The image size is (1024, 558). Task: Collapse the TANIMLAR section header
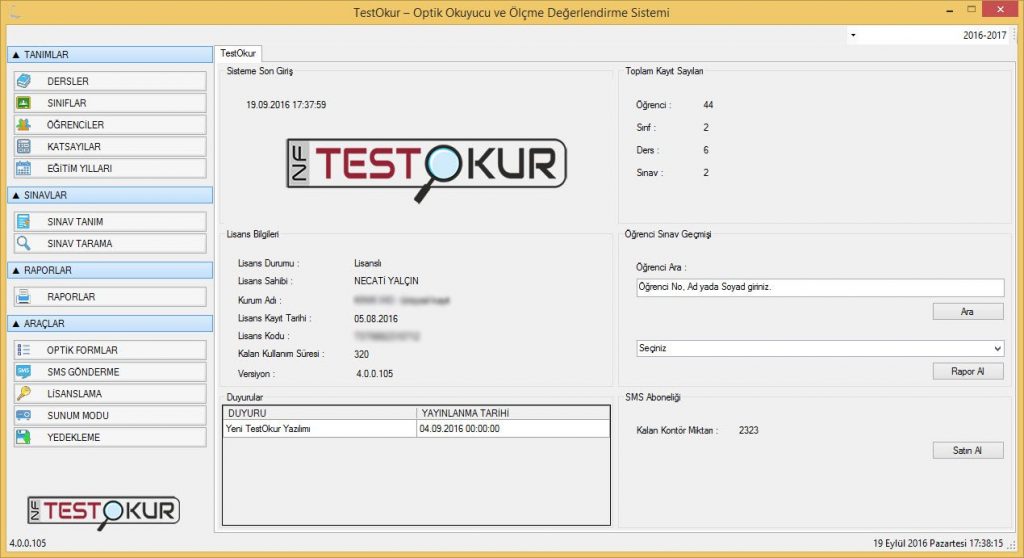tap(110, 55)
